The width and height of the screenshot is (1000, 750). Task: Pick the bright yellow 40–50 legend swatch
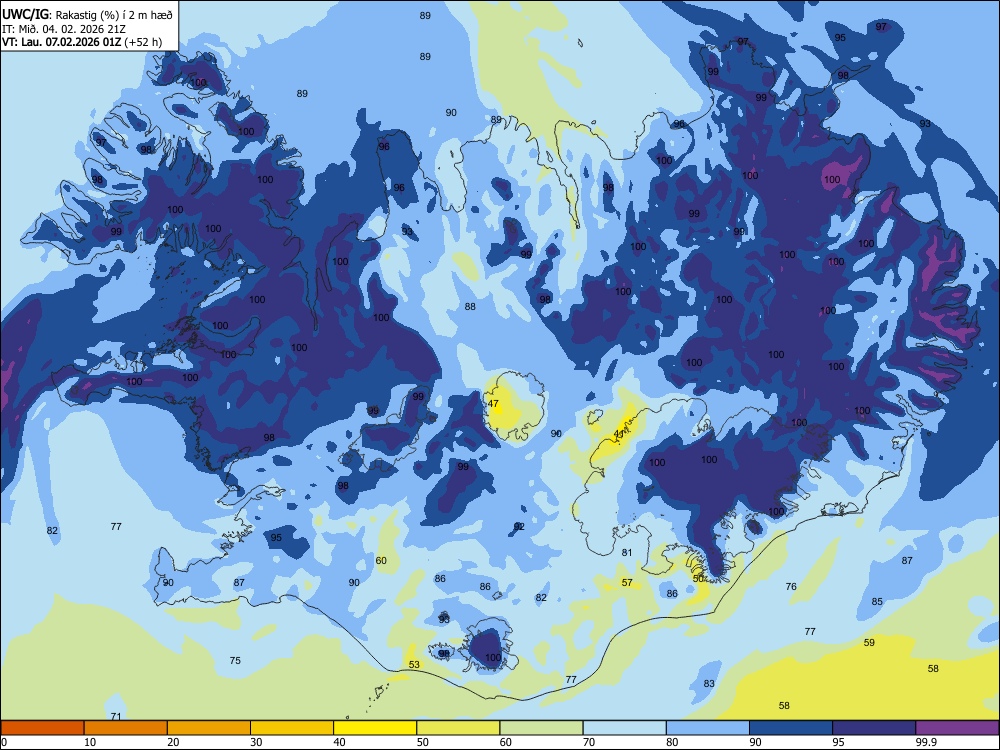pos(375,728)
